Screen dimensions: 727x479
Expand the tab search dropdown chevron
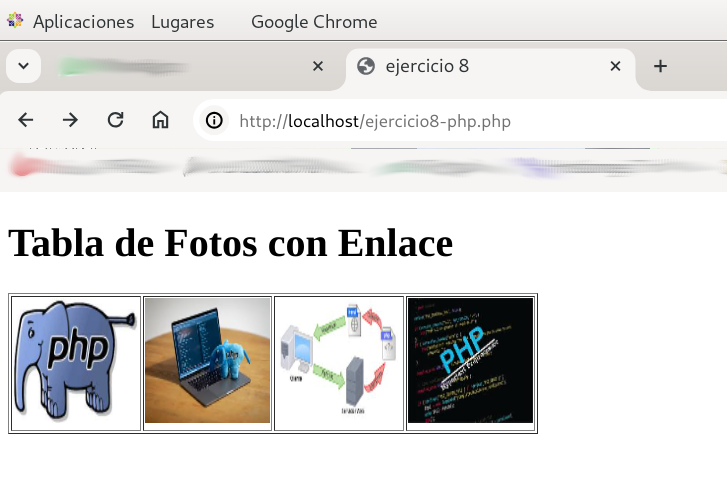click(x=24, y=66)
